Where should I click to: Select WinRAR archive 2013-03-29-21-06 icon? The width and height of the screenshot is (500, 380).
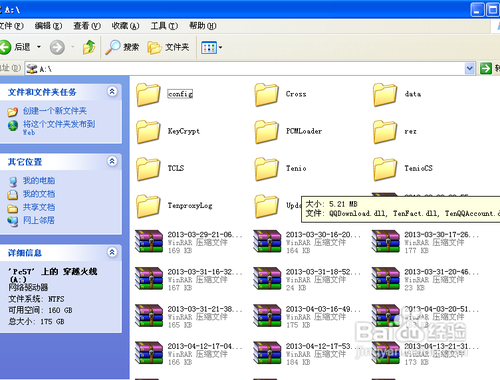[x=149, y=241]
